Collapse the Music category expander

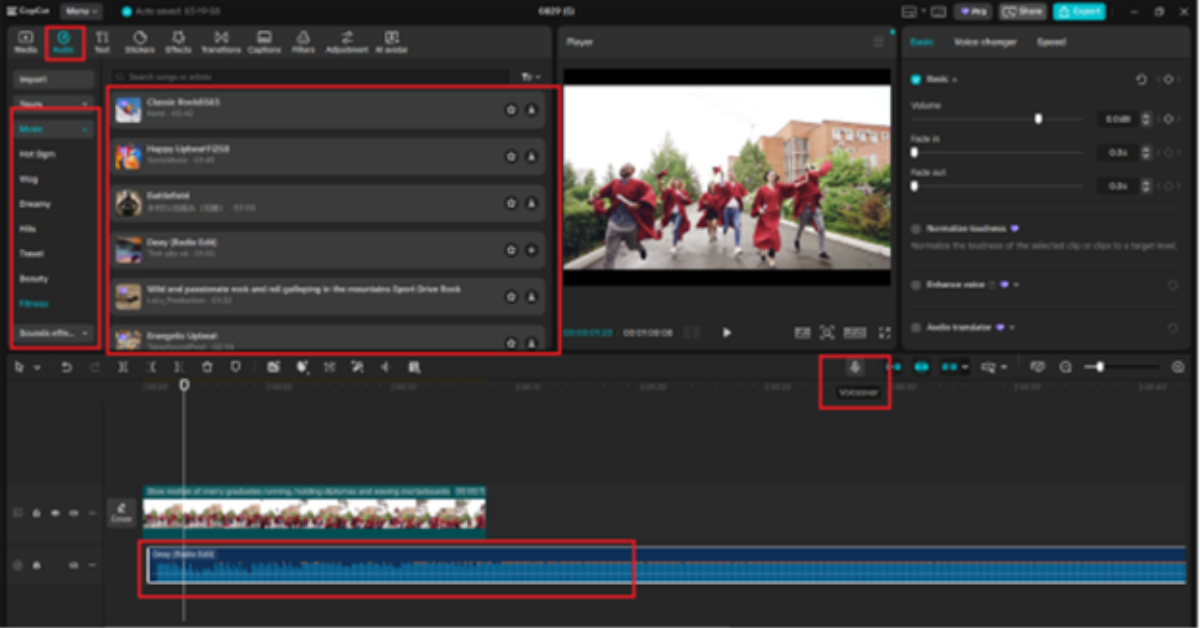(x=85, y=130)
